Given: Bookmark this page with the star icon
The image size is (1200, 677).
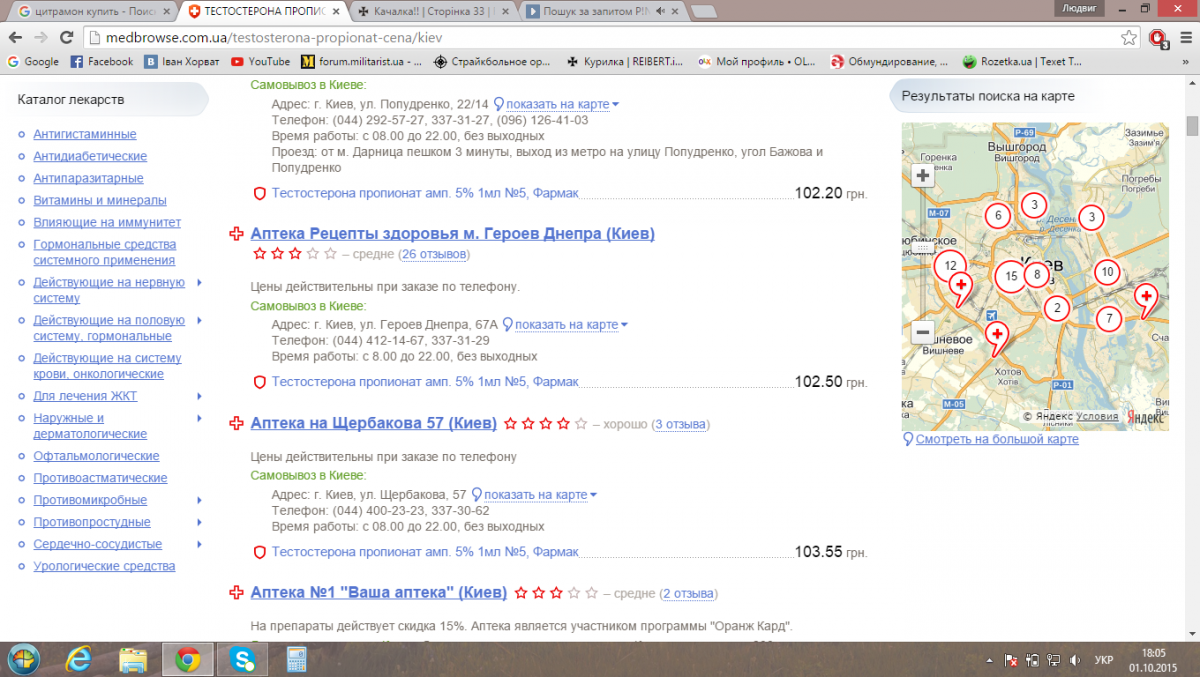Looking at the screenshot, I should pos(1128,38).
